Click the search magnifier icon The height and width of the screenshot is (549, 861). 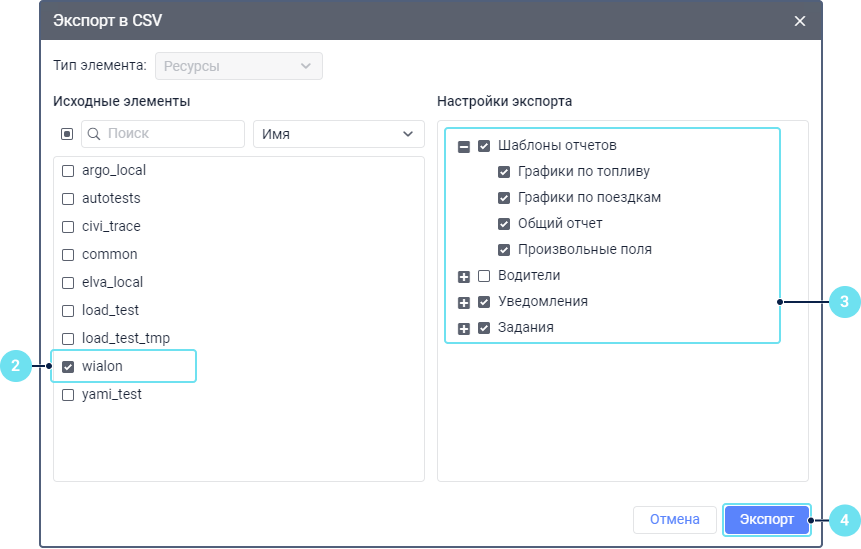point(94,134)
